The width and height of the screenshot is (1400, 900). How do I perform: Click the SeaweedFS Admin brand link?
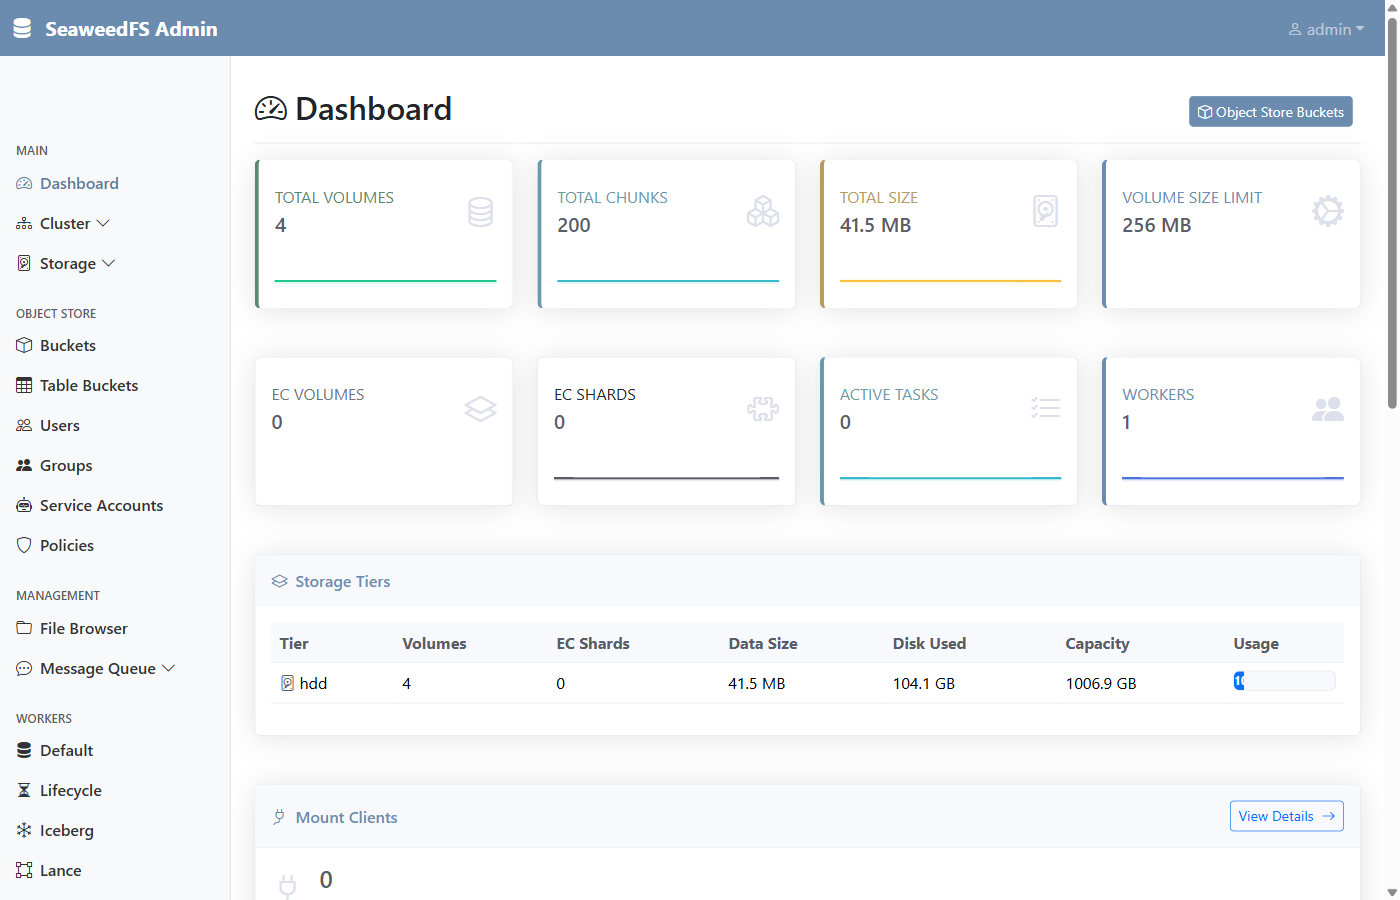click(x=115, y=29)
